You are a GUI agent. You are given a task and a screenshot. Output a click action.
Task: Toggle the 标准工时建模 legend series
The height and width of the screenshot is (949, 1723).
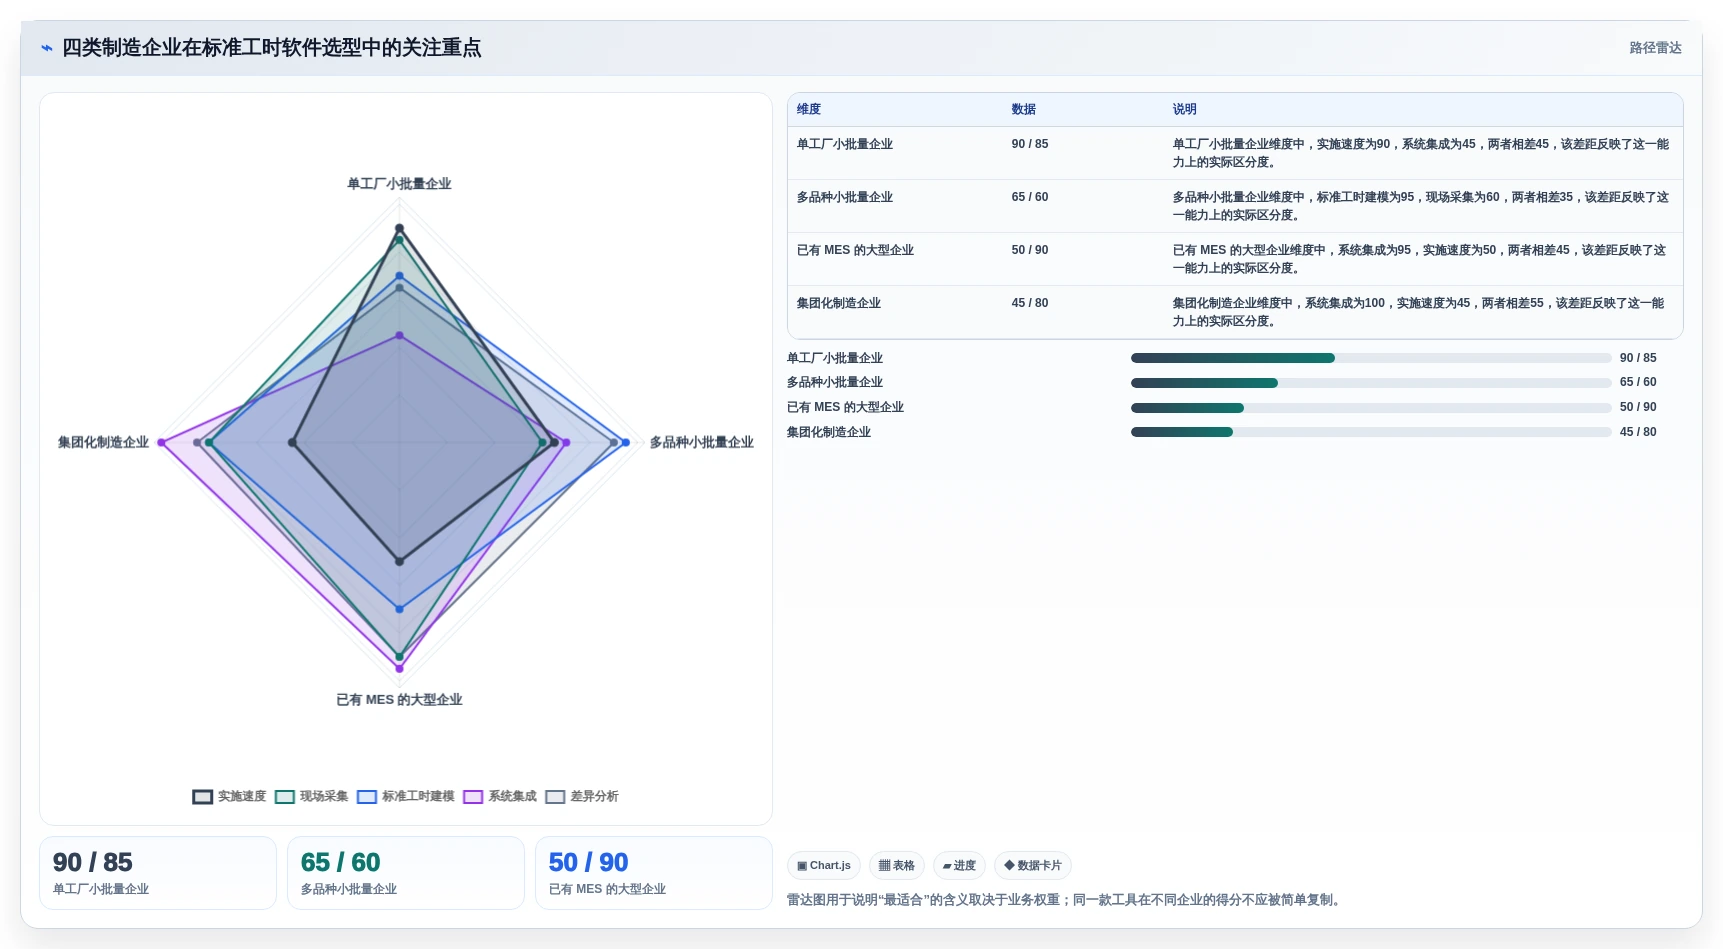[x=405, y=797]
